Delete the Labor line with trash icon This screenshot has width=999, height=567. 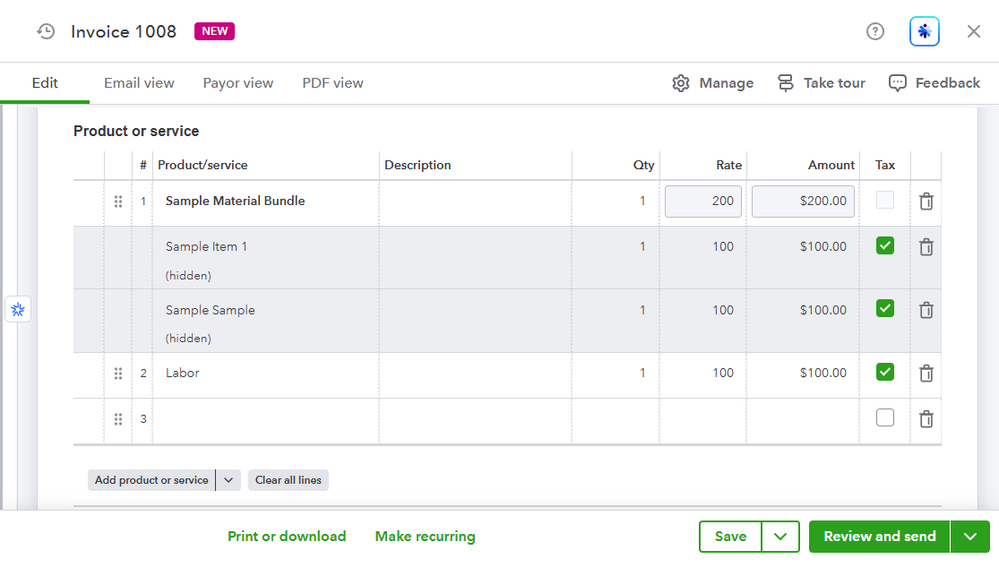926,373
